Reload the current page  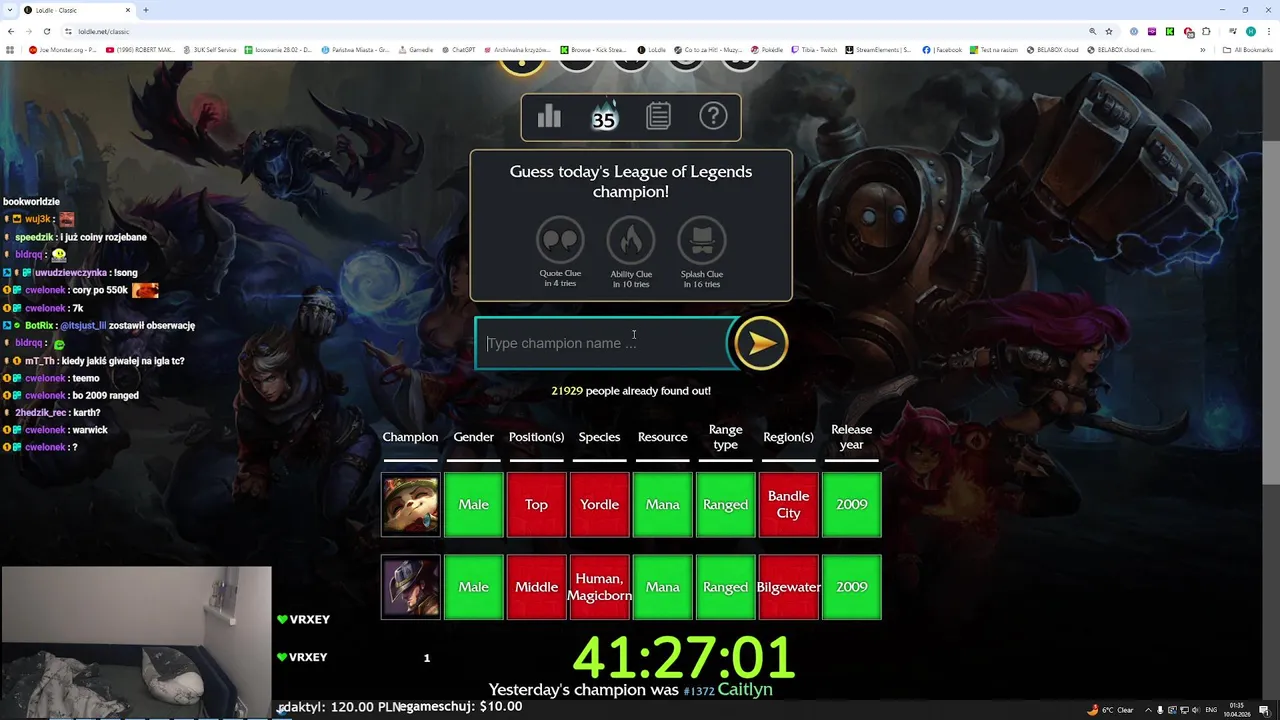point(46,31)
